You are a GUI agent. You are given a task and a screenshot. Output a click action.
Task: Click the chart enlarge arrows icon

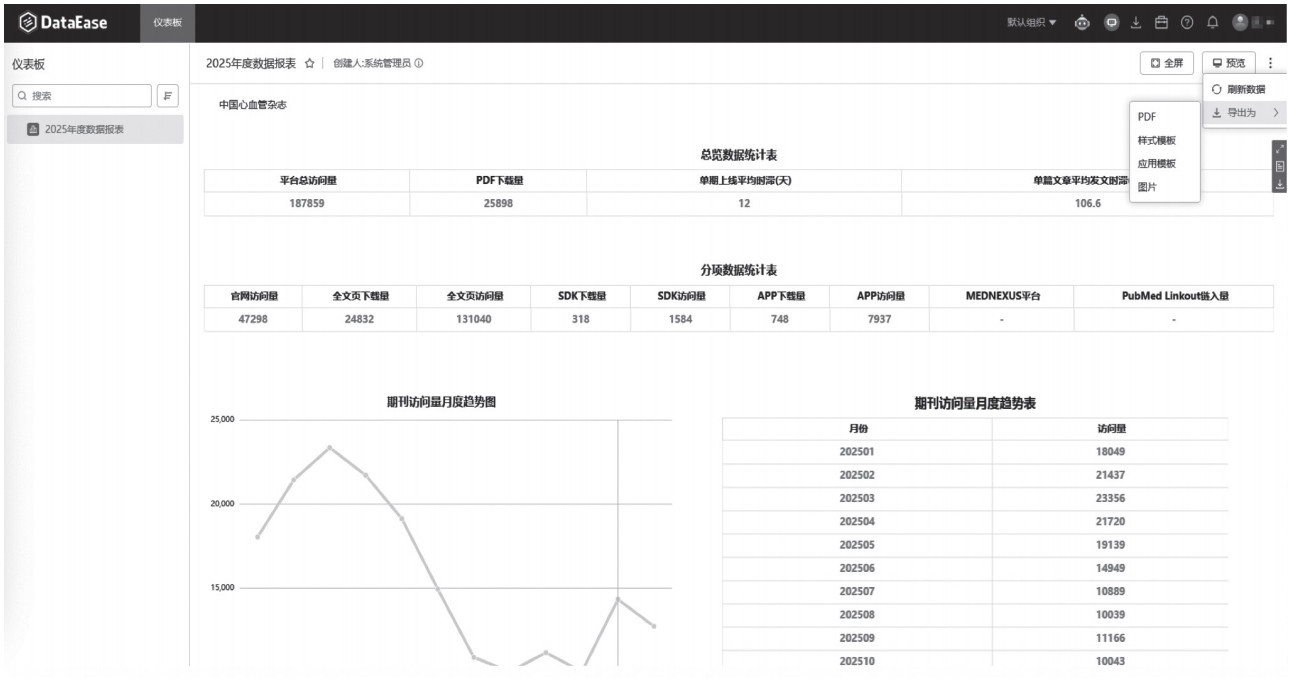click(1281, 149)
